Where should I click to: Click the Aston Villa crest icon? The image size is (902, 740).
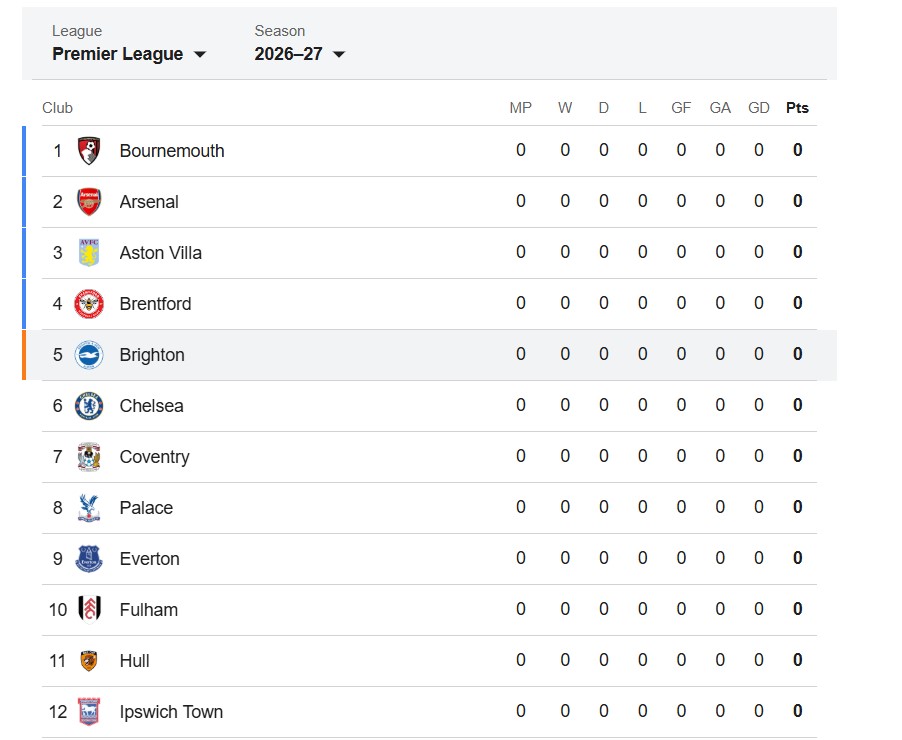pyautogui.click(x=89, y=253)
